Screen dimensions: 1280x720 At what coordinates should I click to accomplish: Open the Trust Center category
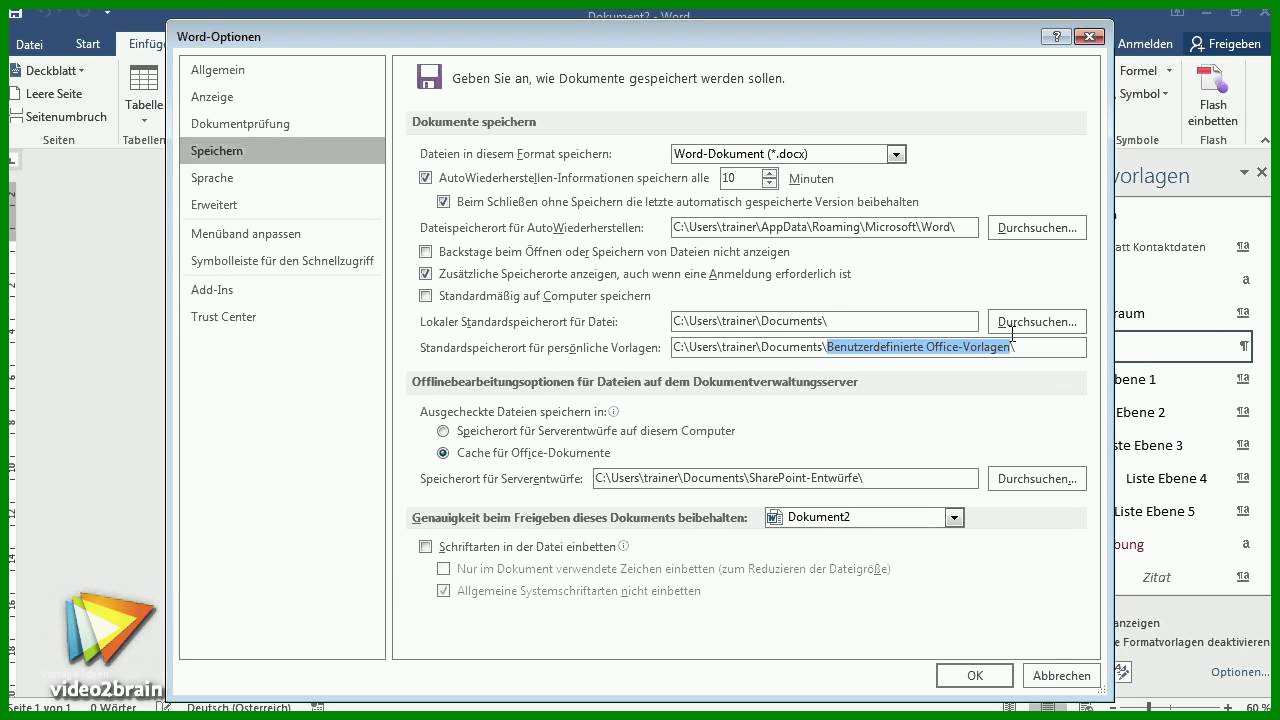(282, 317)
